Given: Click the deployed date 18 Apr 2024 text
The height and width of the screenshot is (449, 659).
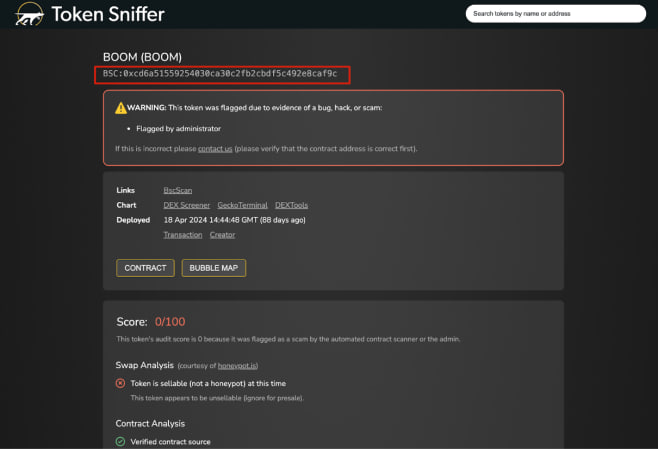Looking at the screenshot, I should pyautogui.click(x=235, y=220).
